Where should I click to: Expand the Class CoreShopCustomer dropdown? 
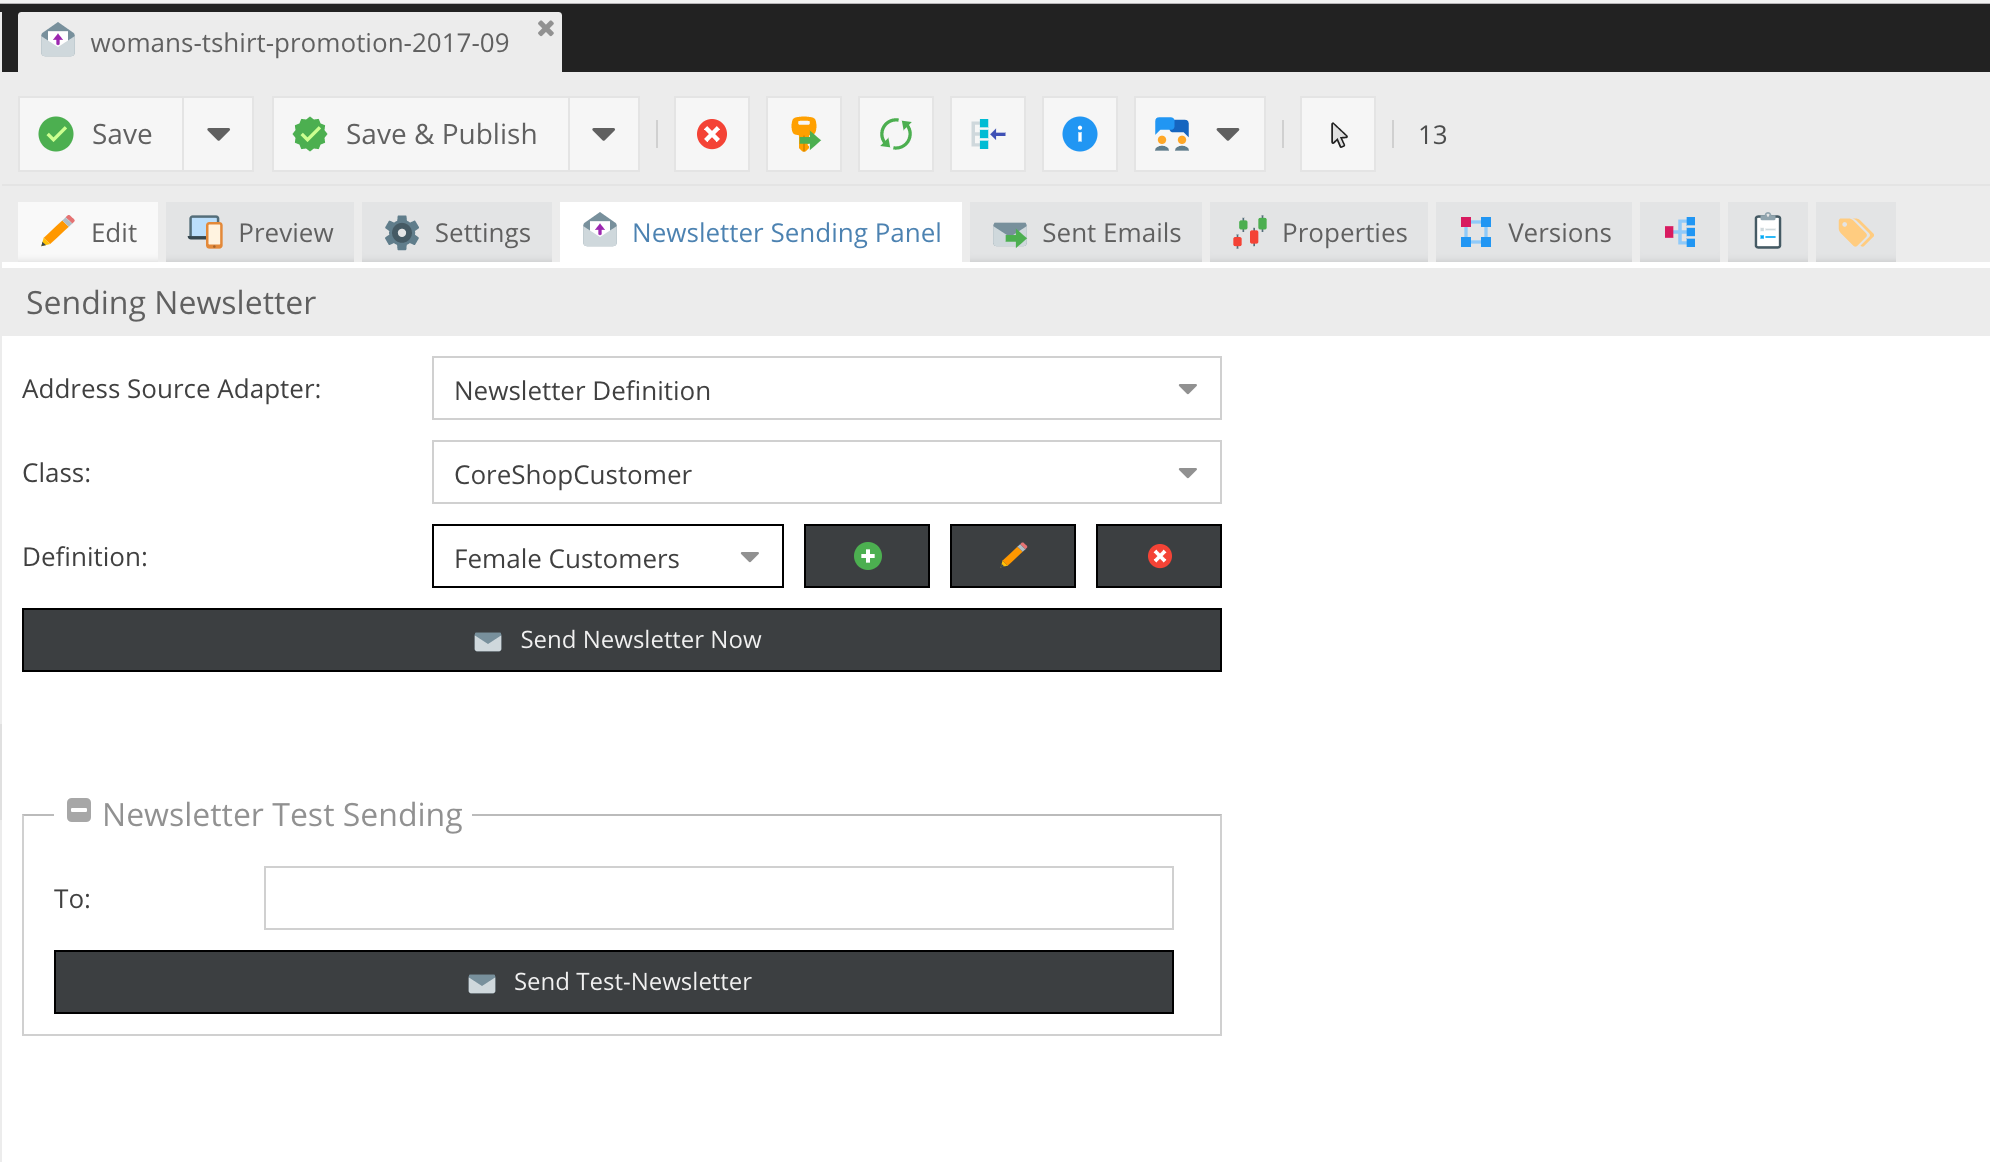tap(1187, 473)
